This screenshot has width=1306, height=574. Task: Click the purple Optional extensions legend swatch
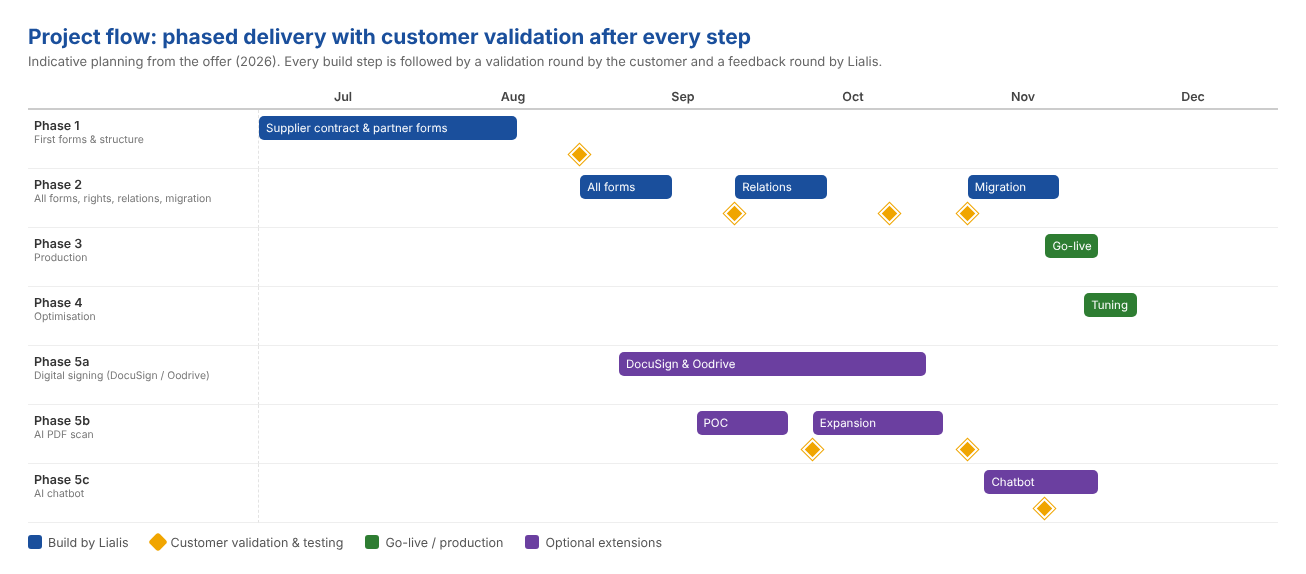532,542
